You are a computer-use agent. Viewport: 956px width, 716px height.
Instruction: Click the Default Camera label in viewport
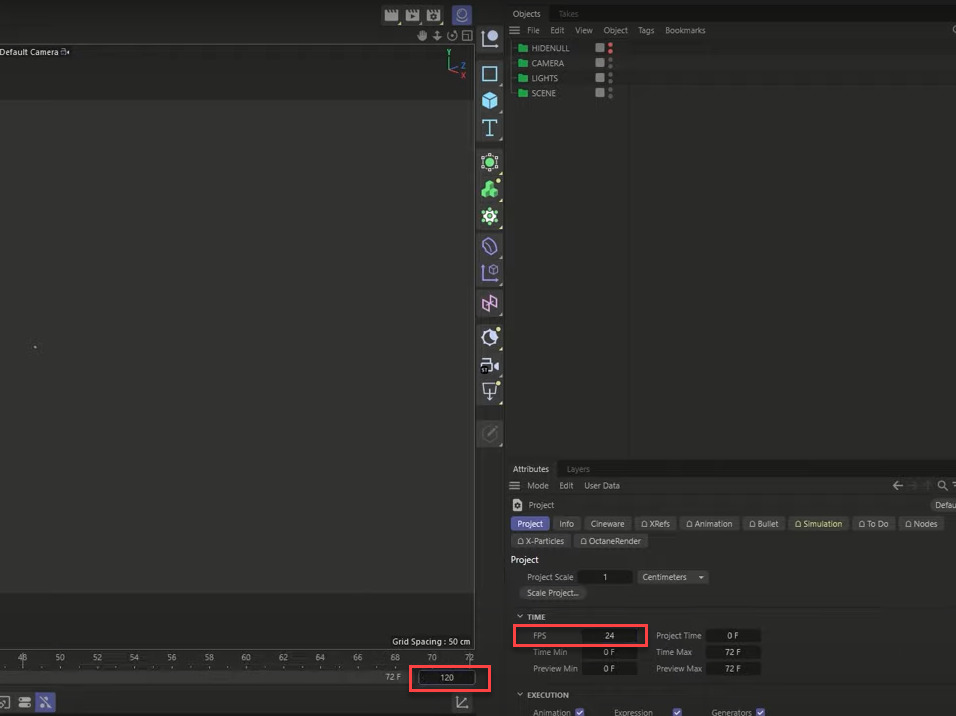click(x=28, y=51)
